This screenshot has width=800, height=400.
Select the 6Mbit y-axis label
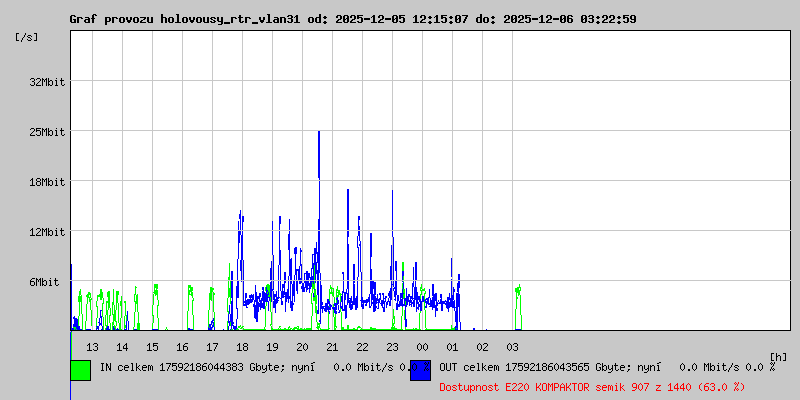click(44, 282)
